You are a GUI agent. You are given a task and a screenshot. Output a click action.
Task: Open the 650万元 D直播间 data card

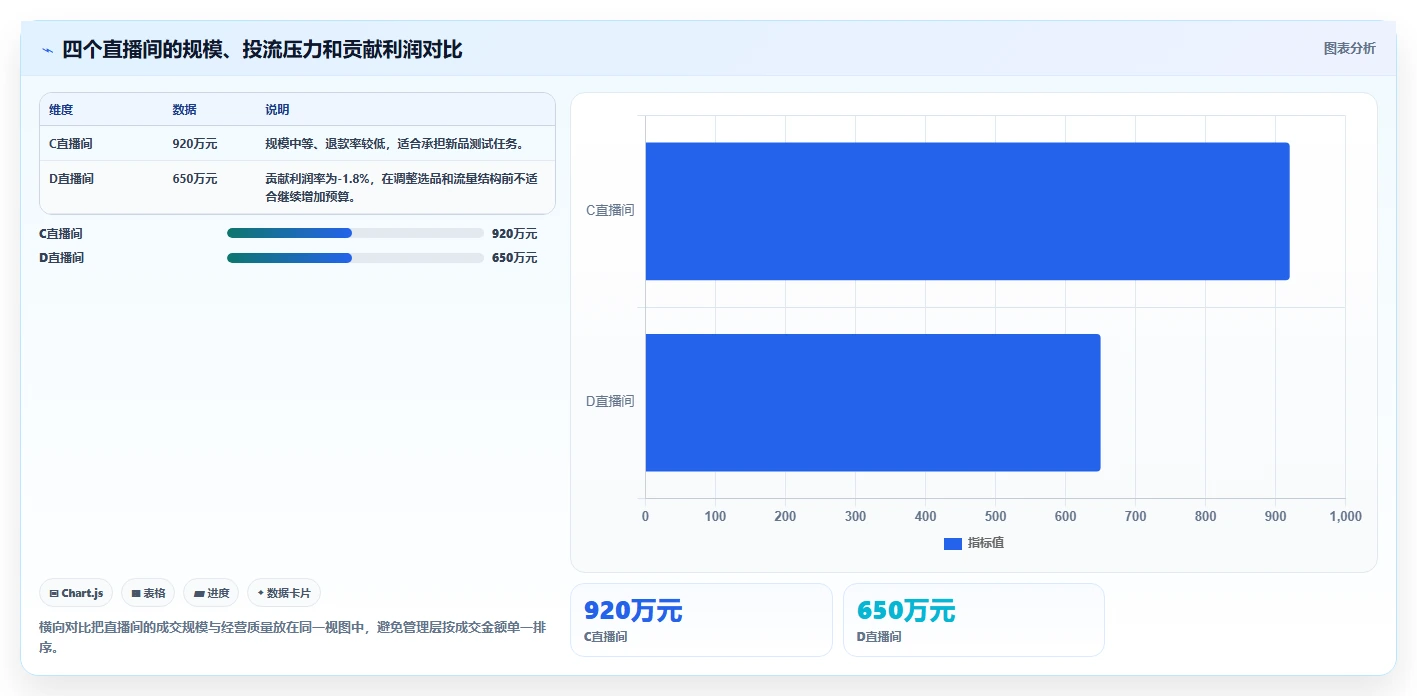pyautogui.click(x=974, y=620)
